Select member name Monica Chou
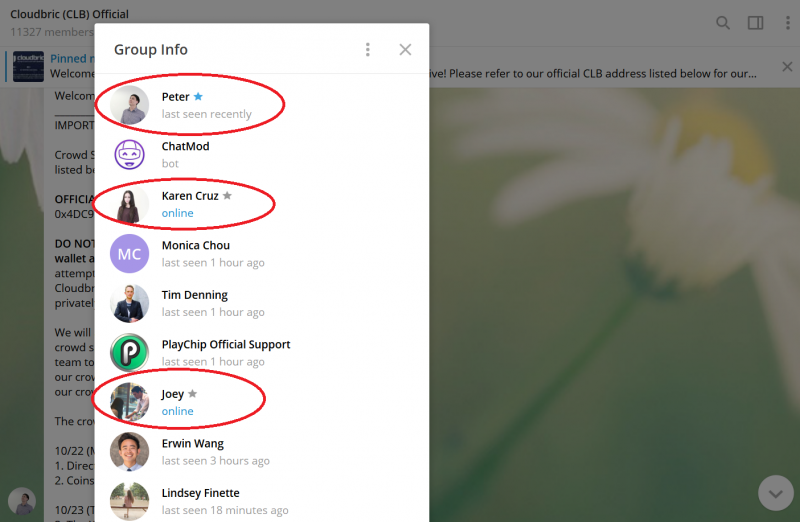 [195, 245]
